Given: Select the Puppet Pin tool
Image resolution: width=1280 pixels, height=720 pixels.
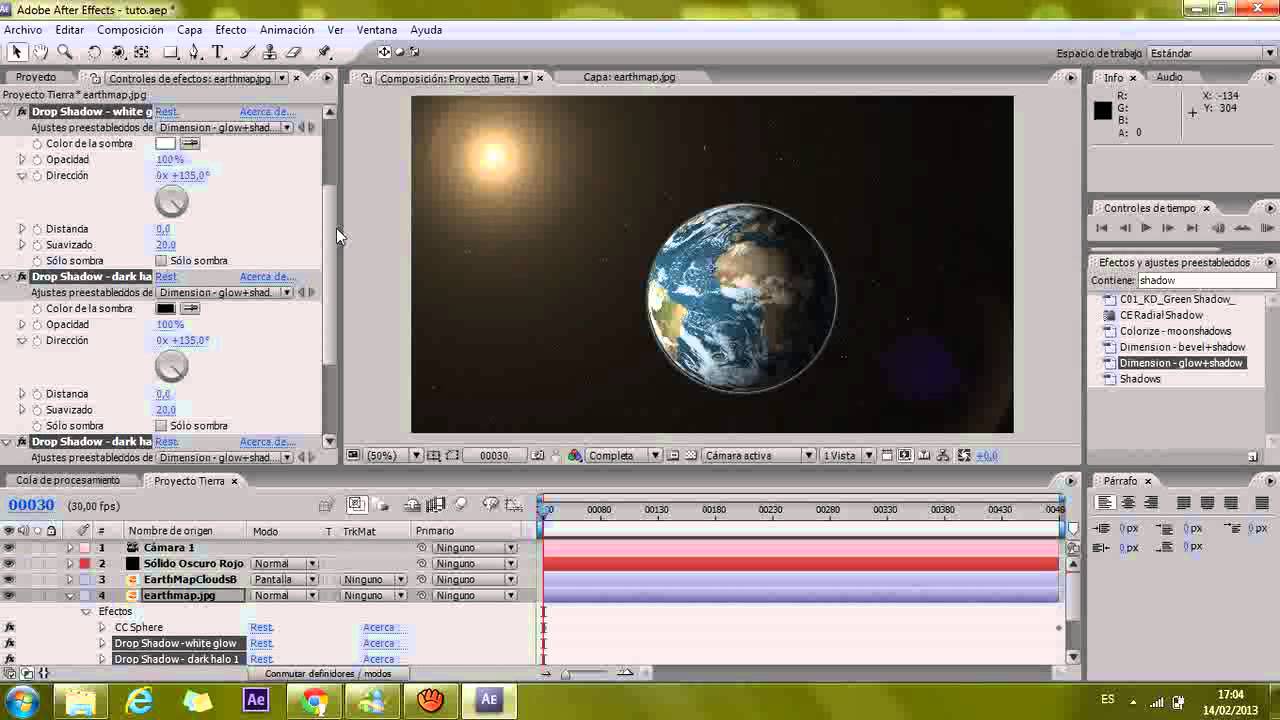Looking at the screenshot, I should coord(325,52).
